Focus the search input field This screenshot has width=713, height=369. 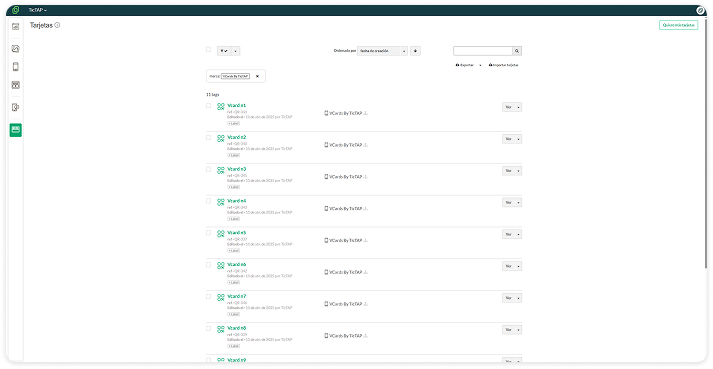click(483, 51)
